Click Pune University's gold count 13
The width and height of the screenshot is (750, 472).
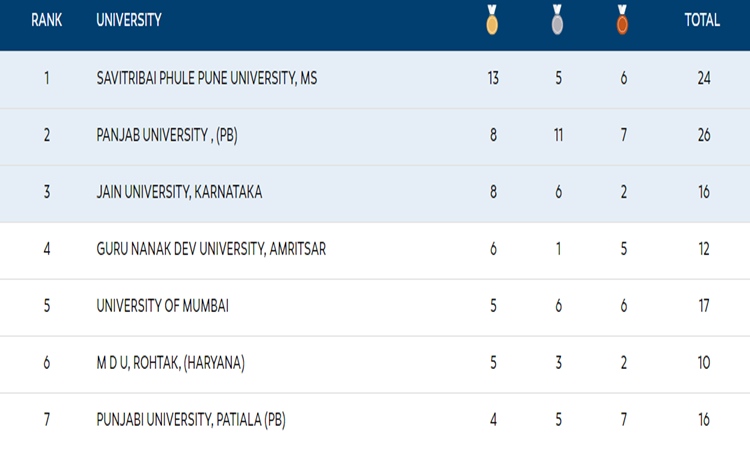(x=493, y=78)
